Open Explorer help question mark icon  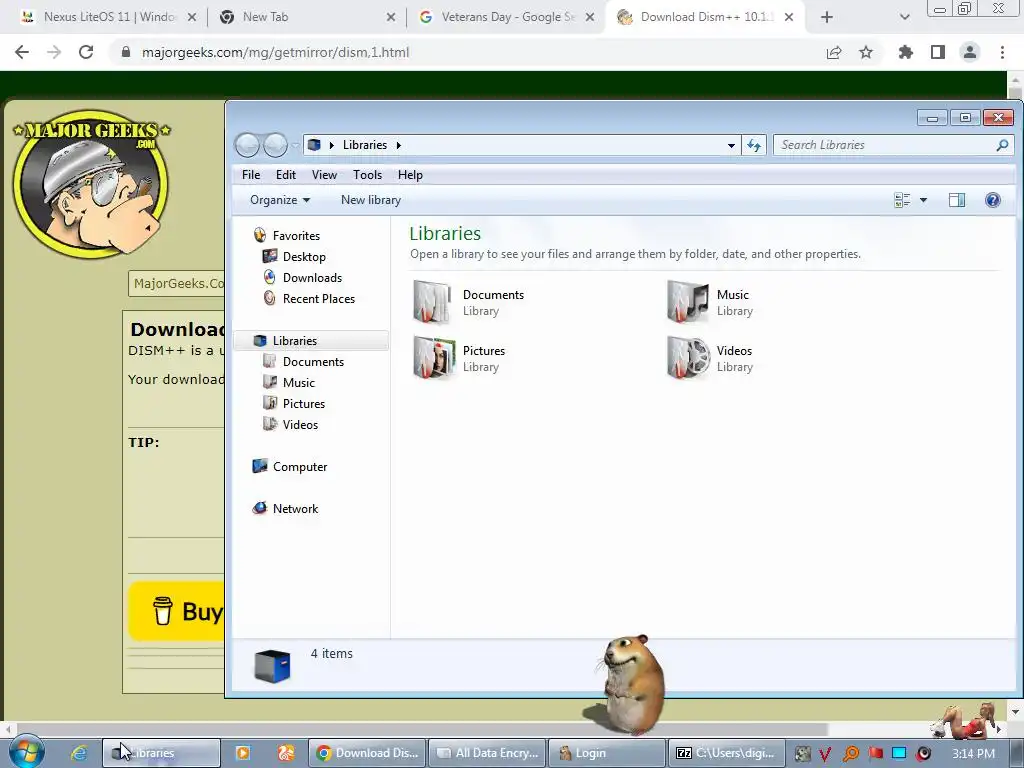[x=993, y=200]
